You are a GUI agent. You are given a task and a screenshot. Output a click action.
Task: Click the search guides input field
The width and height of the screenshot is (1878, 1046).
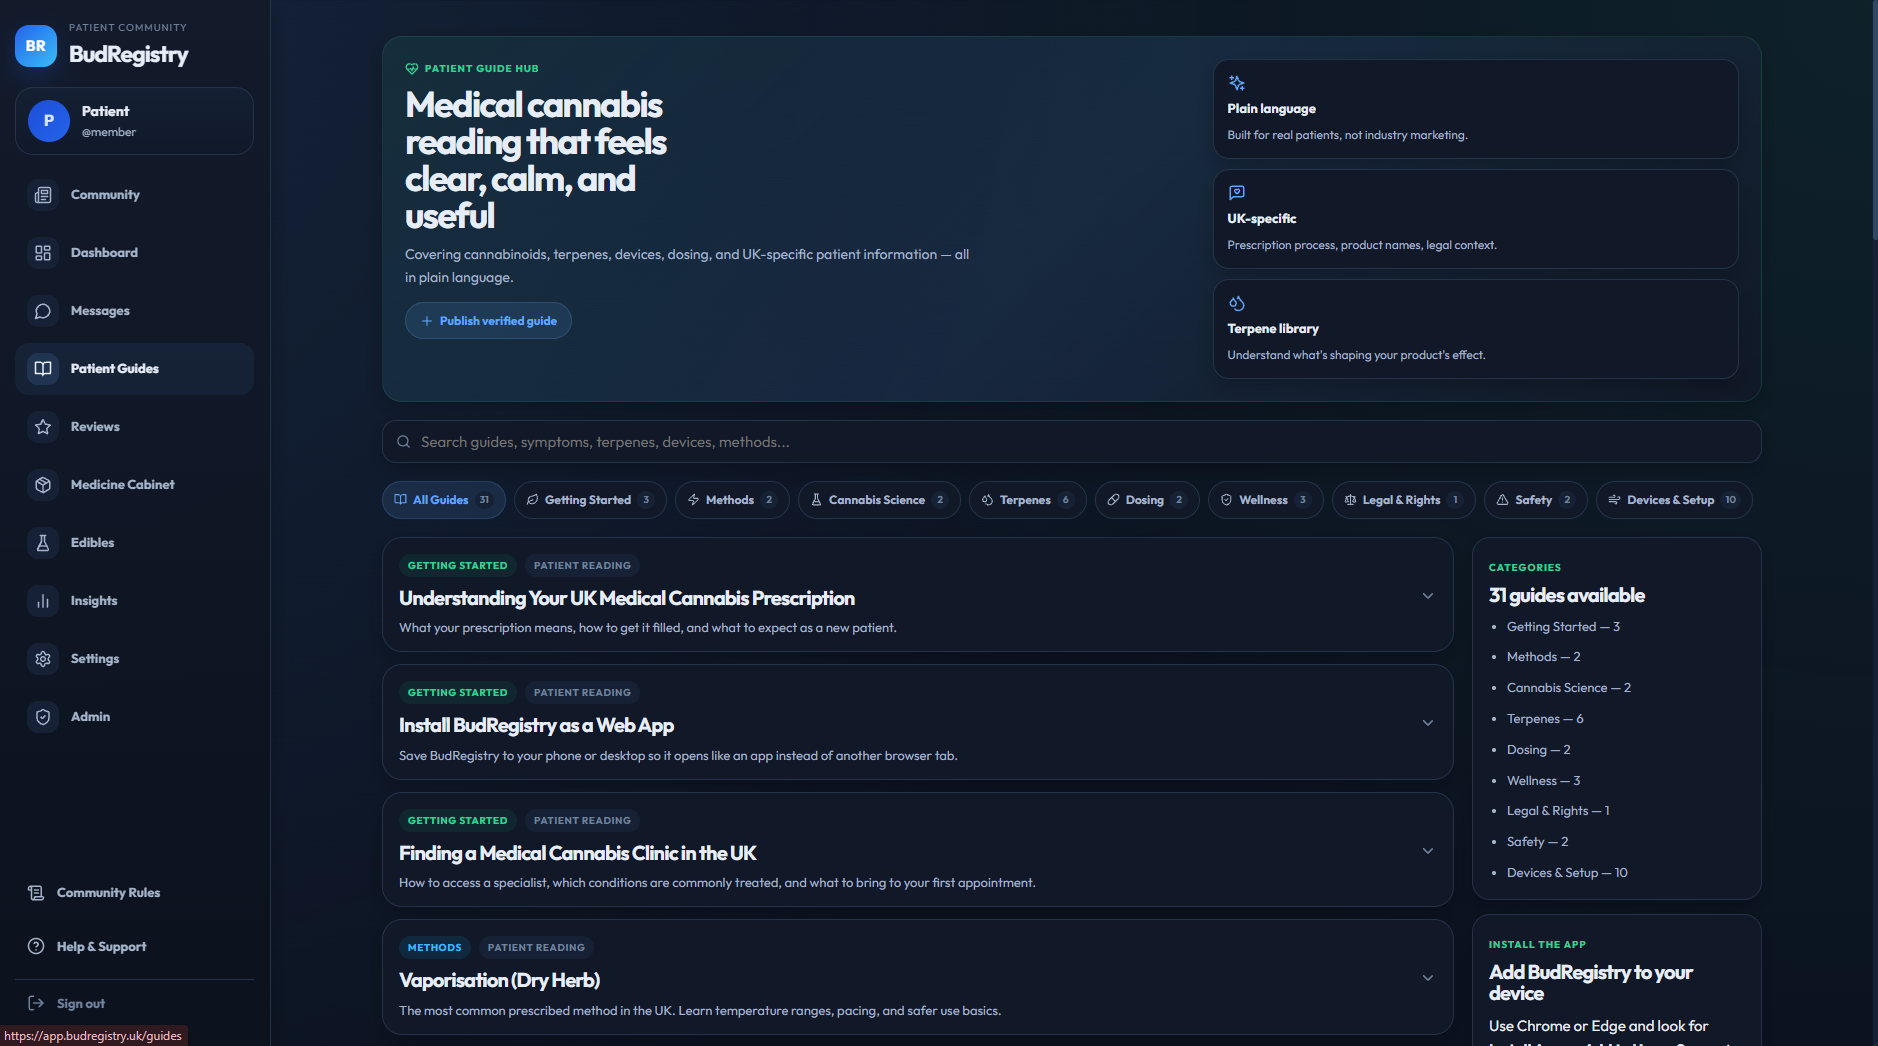click(1071, 442)
